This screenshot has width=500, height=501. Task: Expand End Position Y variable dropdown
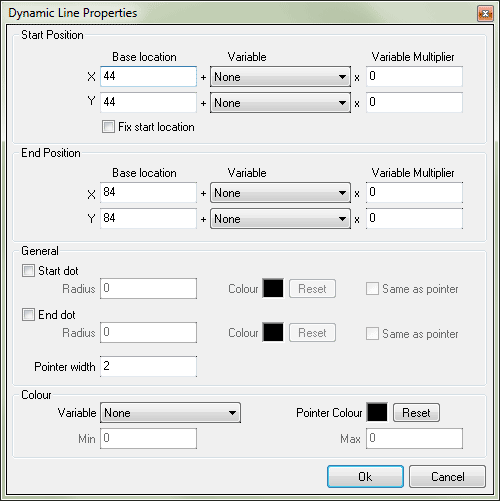click(x=280, y=219)
